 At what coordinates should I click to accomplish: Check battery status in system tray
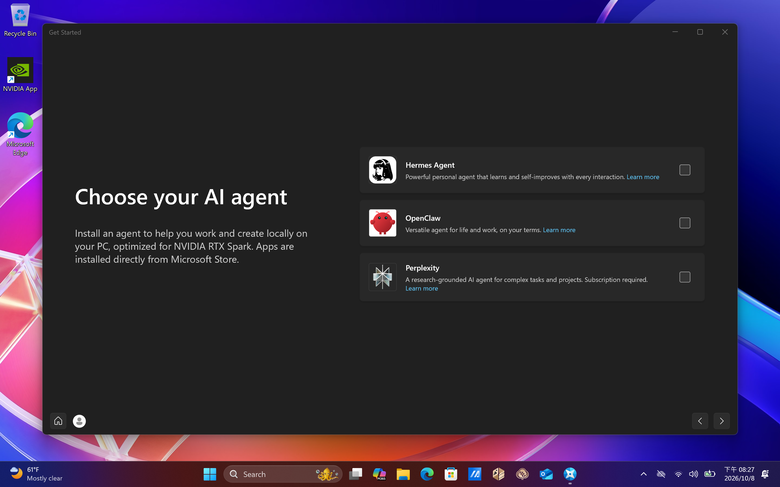709,474
